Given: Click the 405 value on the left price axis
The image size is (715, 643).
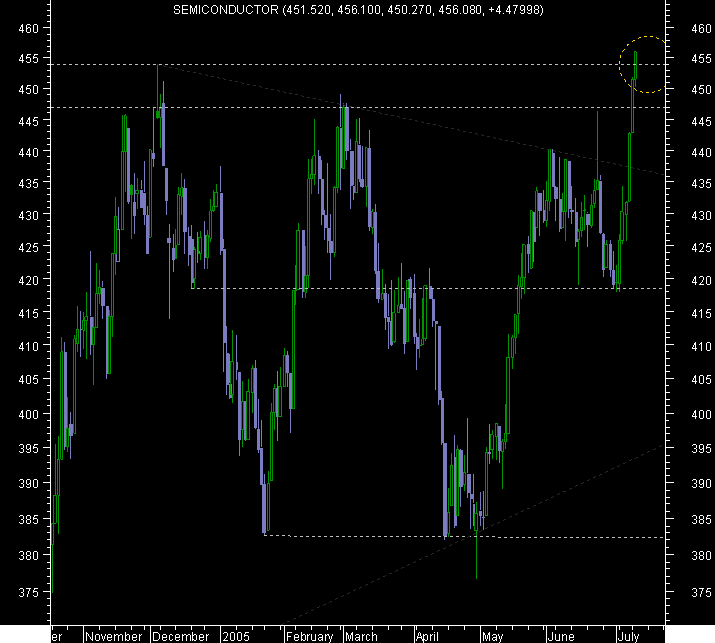Looking at the screenshot, I should (x=28, y=379).
